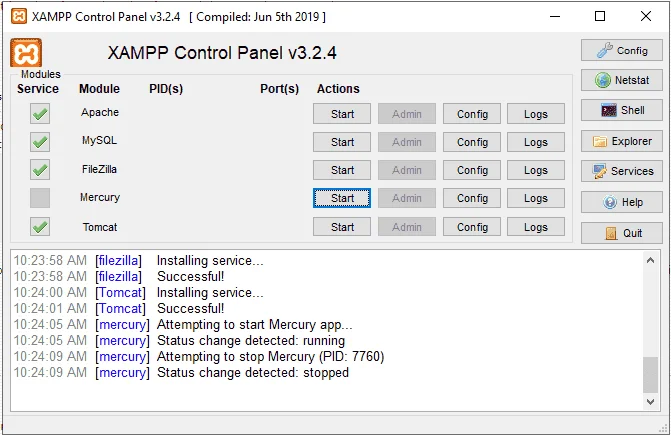The image size is (671, 435).
Task: Toggle the MySQL service checkbox
Action: 40,142
